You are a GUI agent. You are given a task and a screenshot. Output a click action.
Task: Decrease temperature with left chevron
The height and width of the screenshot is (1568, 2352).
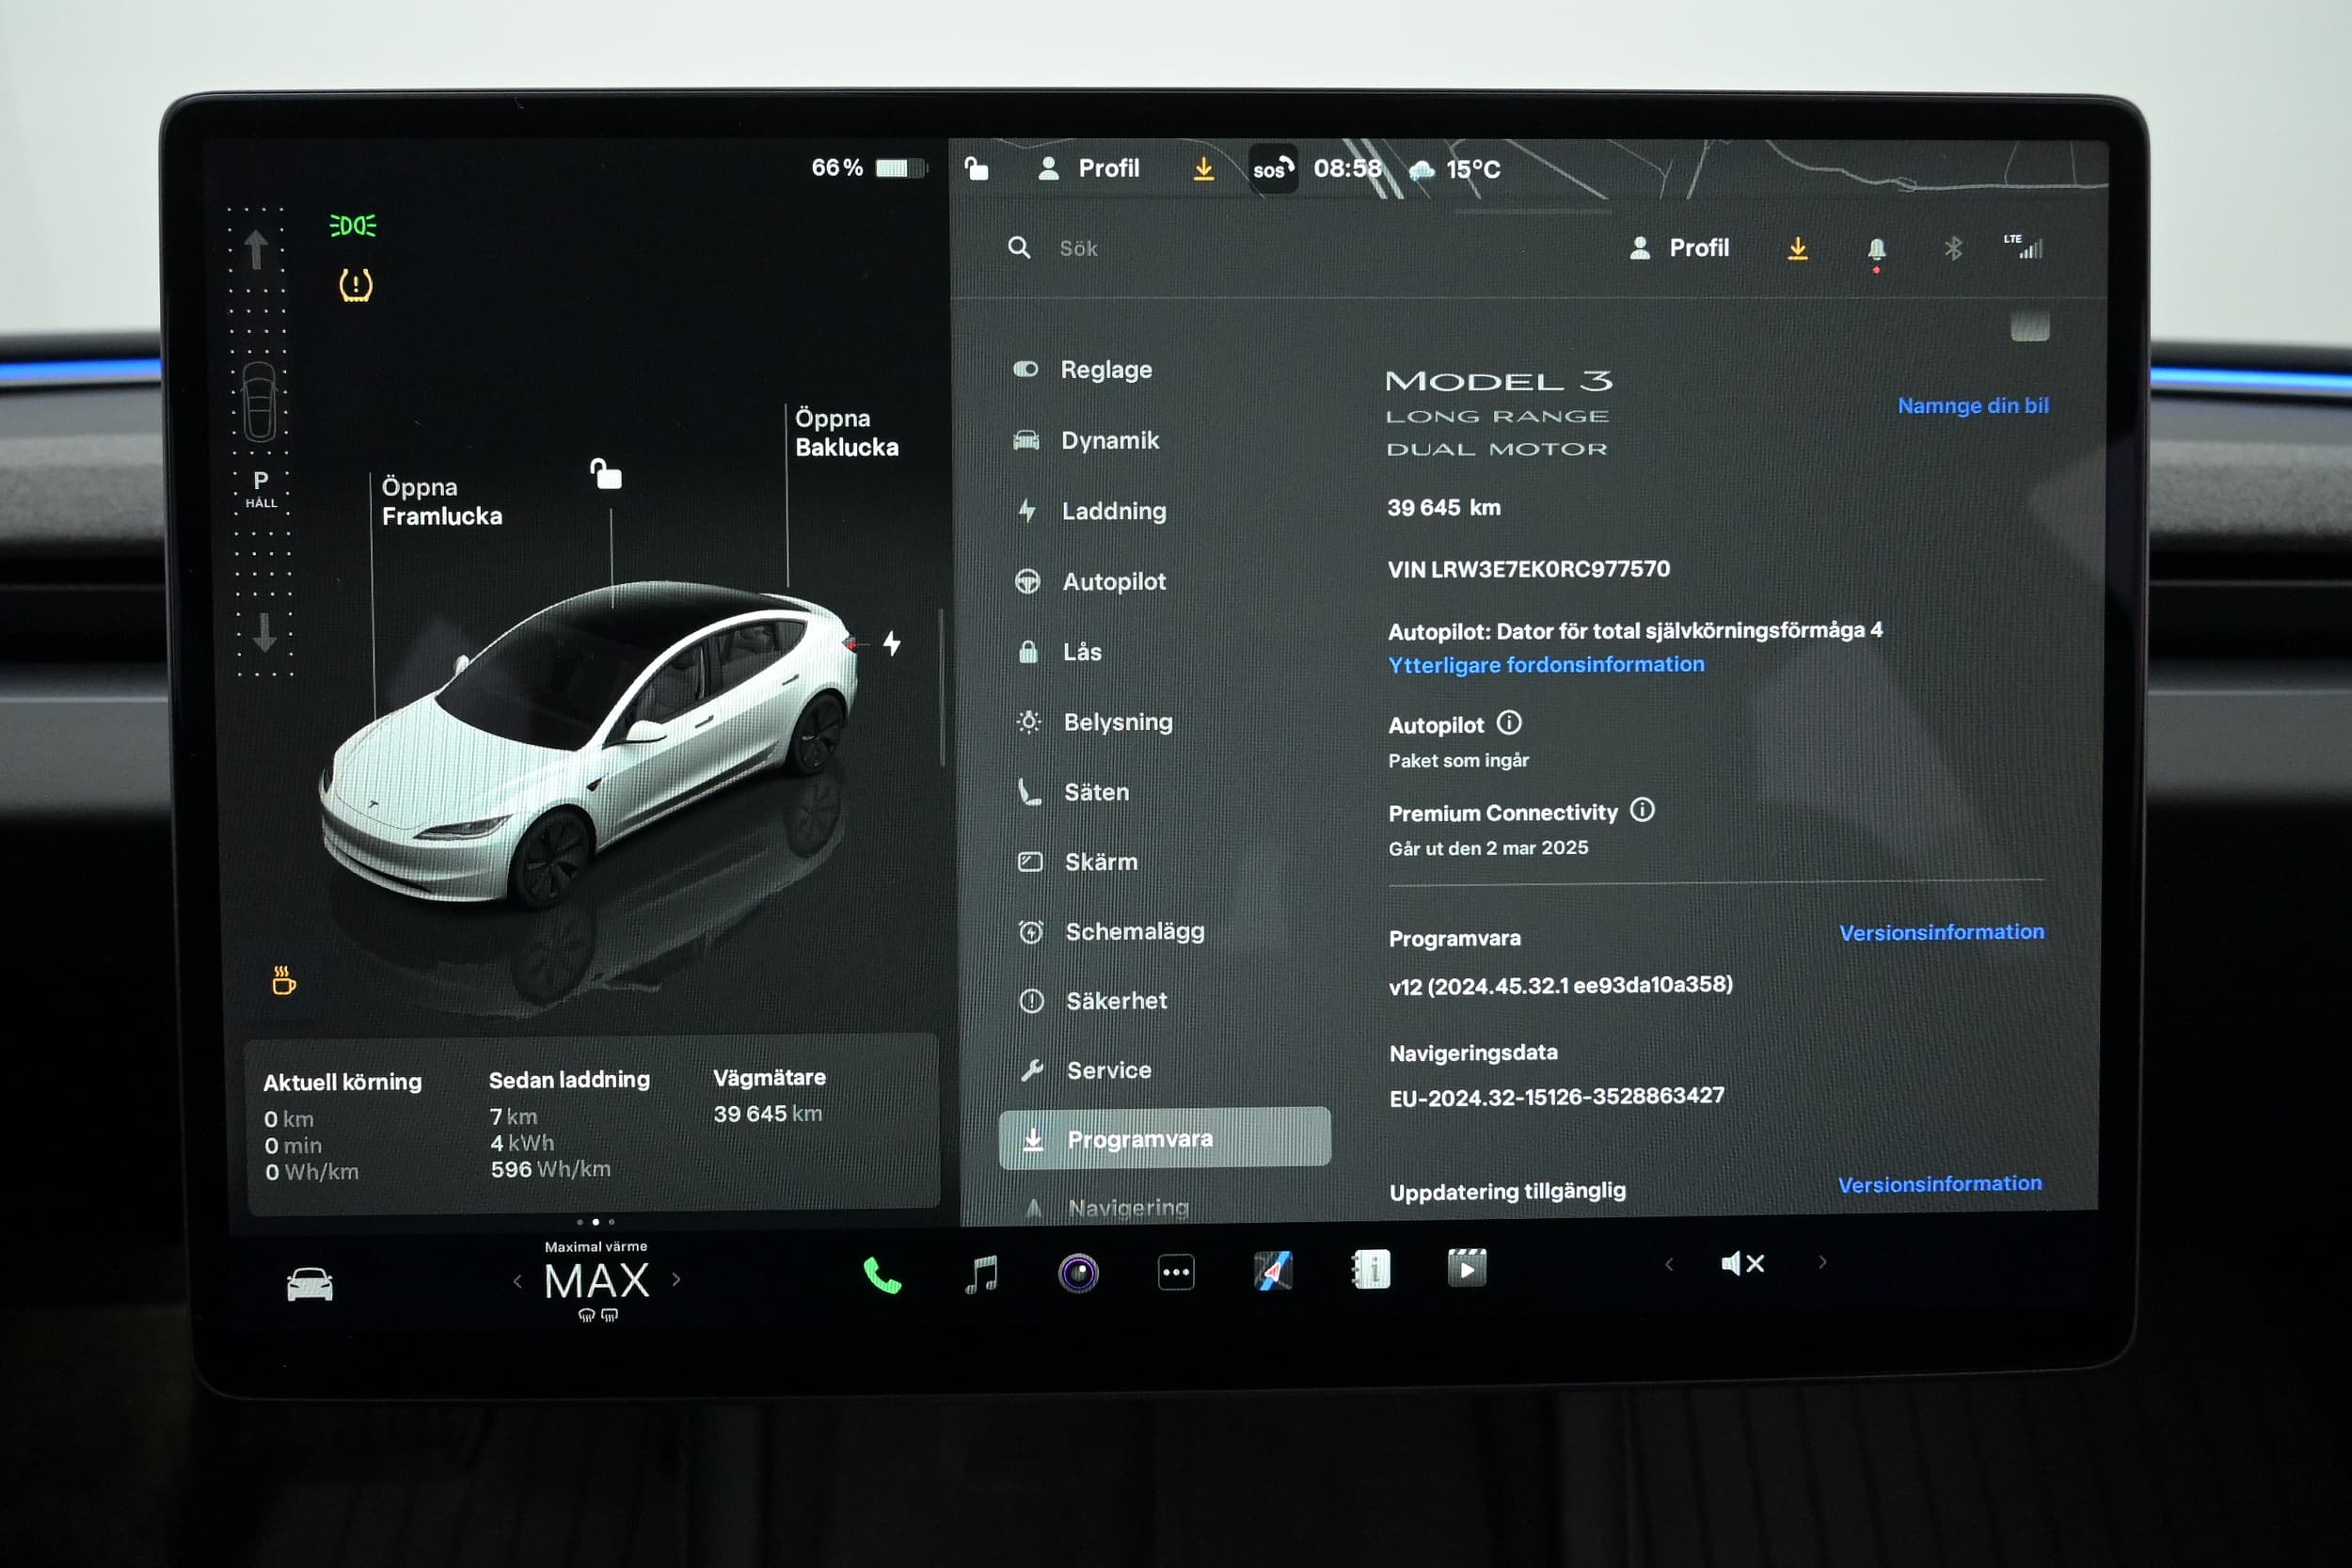coord(517,1281)
